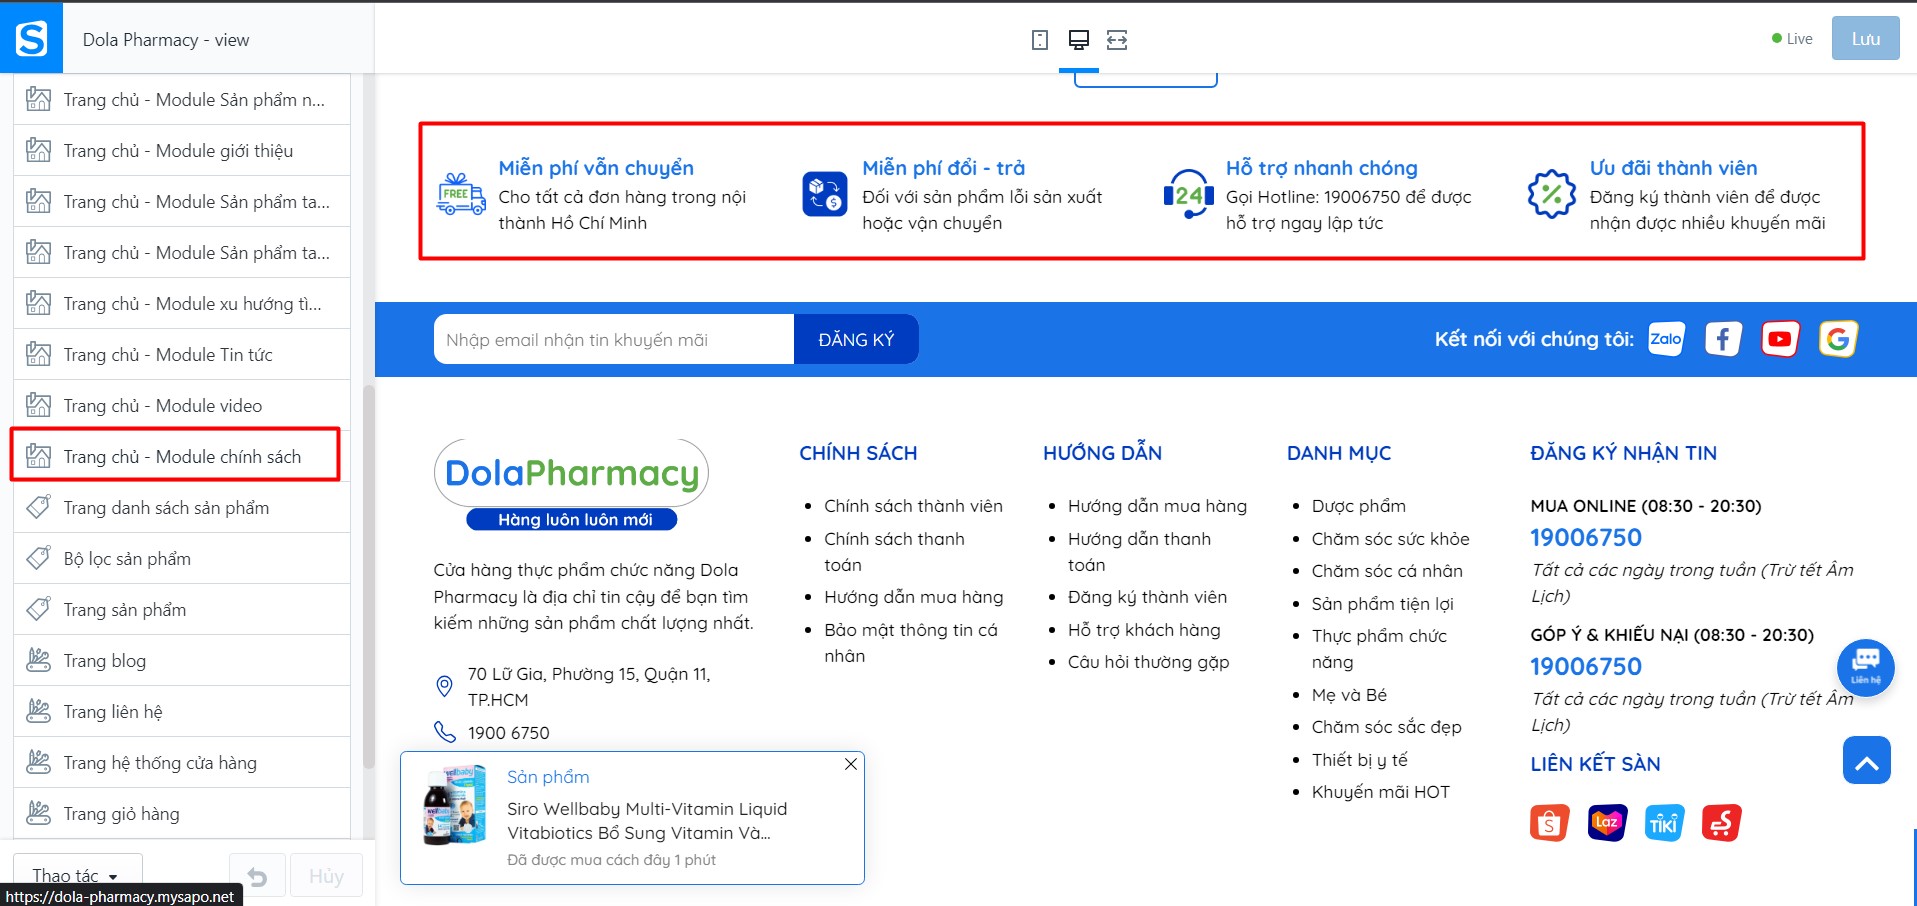Click the map pin address icon

[x=445, y=686]
